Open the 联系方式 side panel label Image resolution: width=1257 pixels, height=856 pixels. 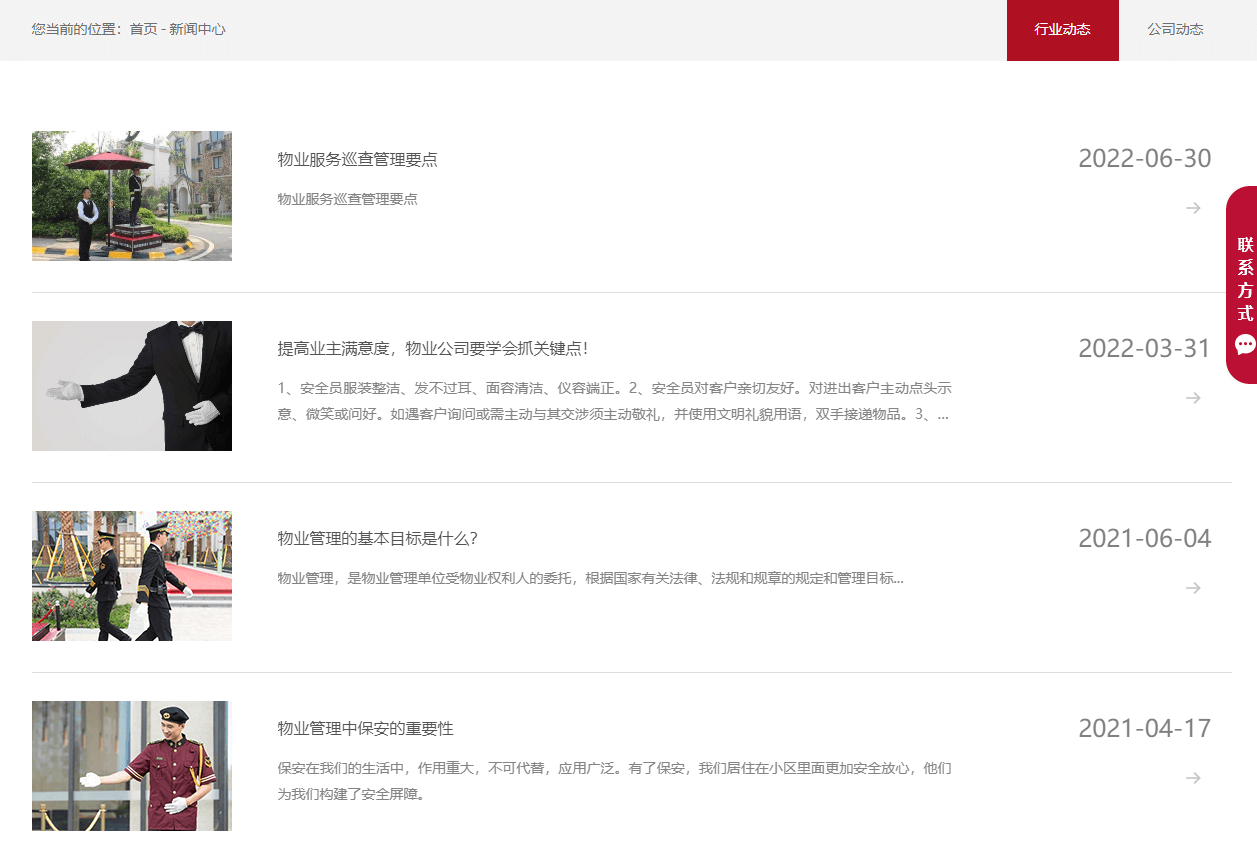(x=1245, y=278)
